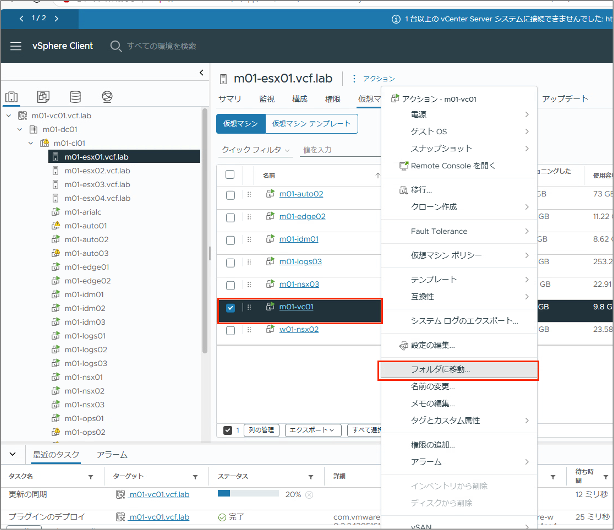Screen dimensions: 614x530
Task: Filter the target column in tasks
Action: click(195, 477)
